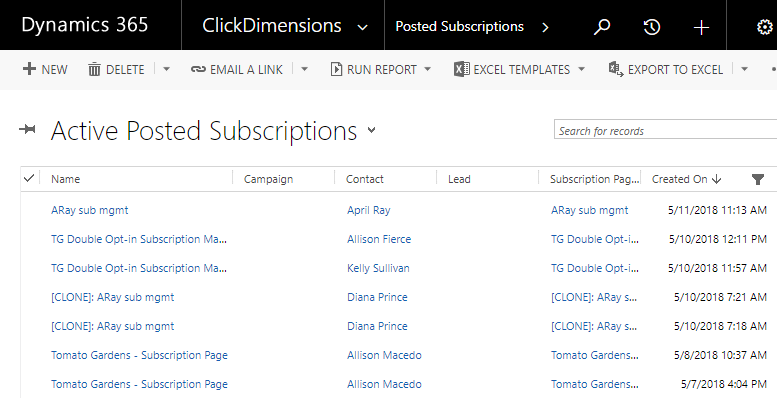Open Allison Fierce's TG Double Opt-in subscription name

(x=139, y=239)
